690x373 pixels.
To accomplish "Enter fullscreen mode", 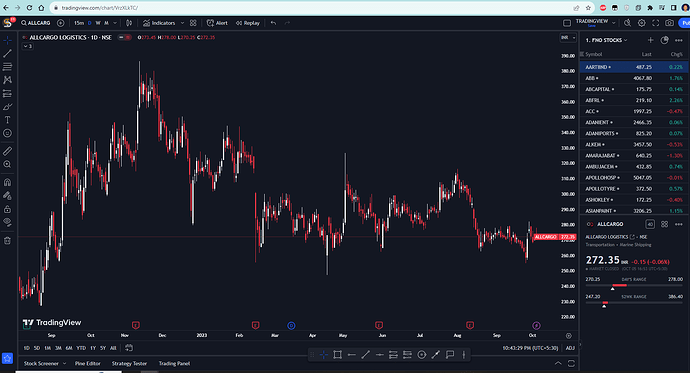I will (656, 23).
